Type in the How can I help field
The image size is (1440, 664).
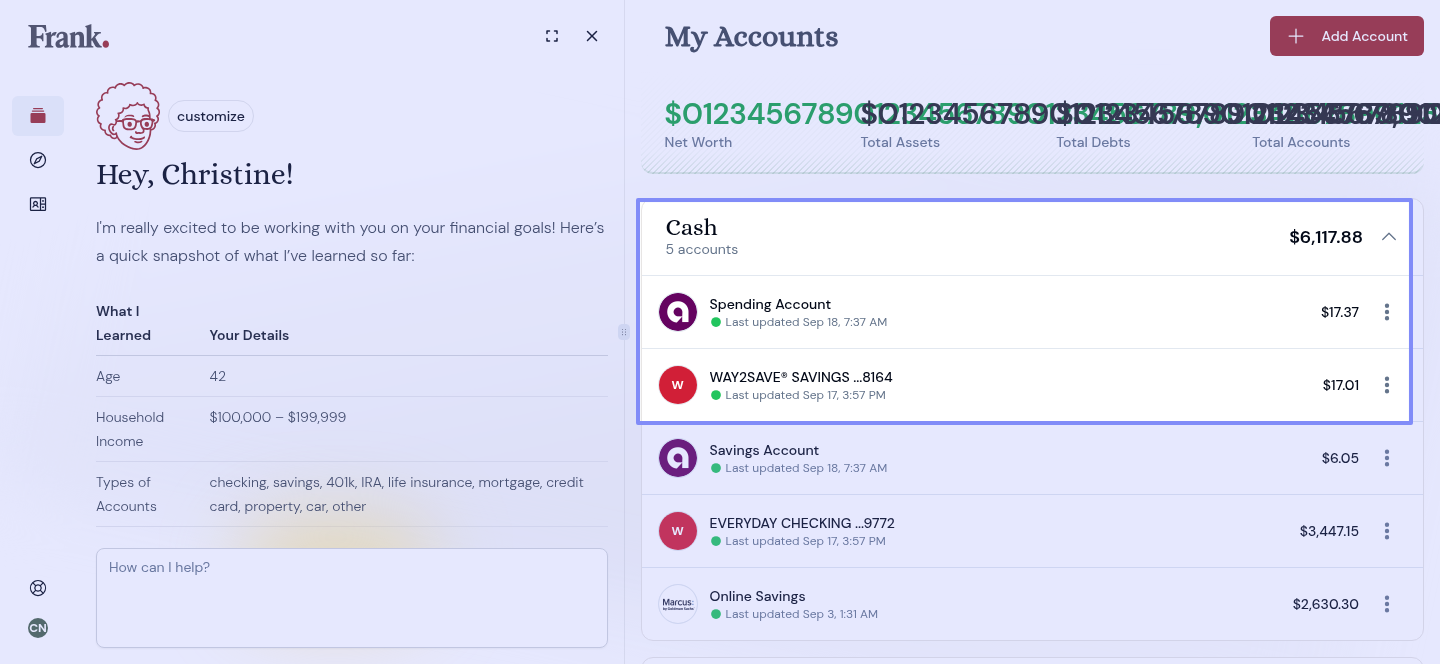pos(352,597)
